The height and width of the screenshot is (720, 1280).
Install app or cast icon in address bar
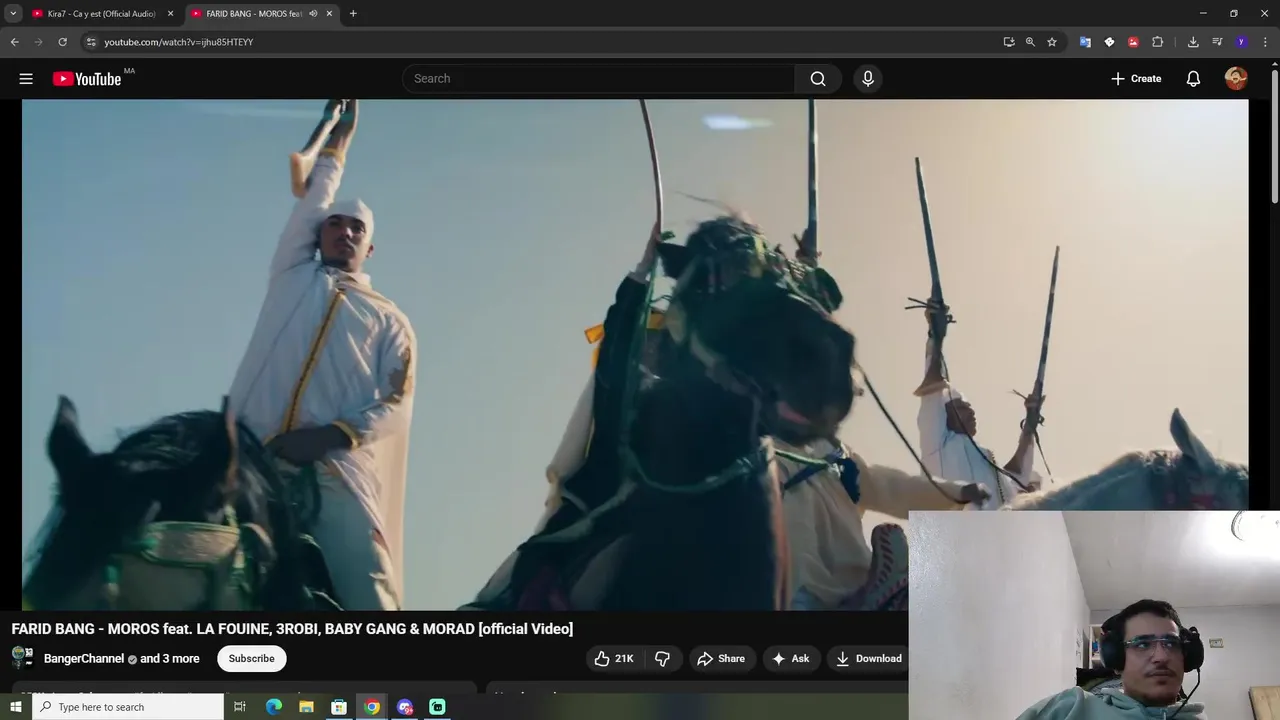(x=1009, y=42)
